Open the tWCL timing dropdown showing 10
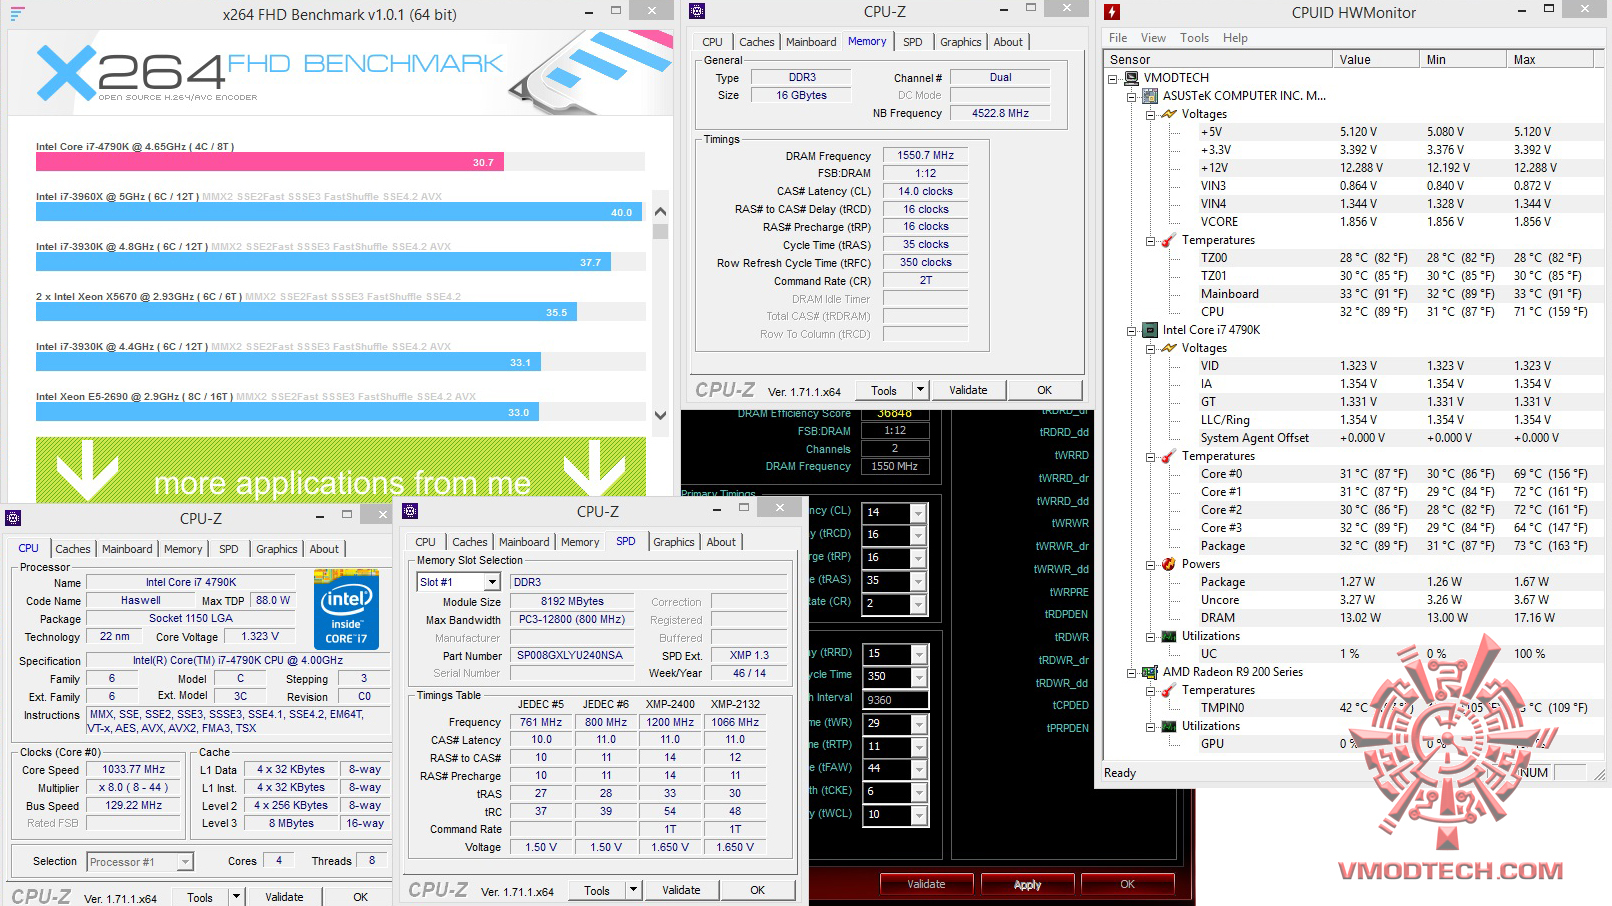The height and width of the screenshot is (906, 1612). click(x=918, y=815)
